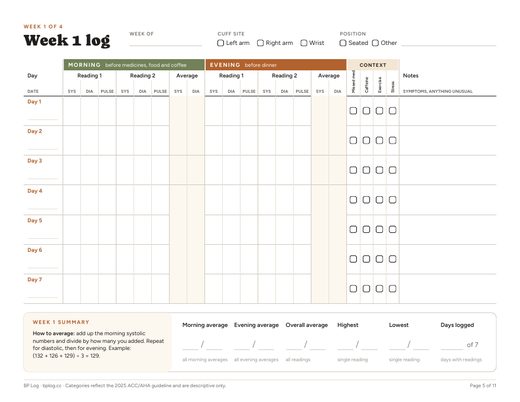Click 'SYMPTOMS, ANYTHING UNUSUAL' subheading
Screen dimensions: 520x402
[438, 91]
